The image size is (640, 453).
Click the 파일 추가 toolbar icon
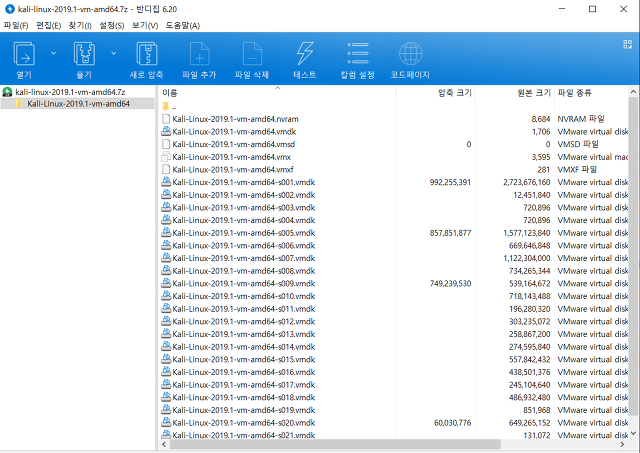tap(199, 53)
